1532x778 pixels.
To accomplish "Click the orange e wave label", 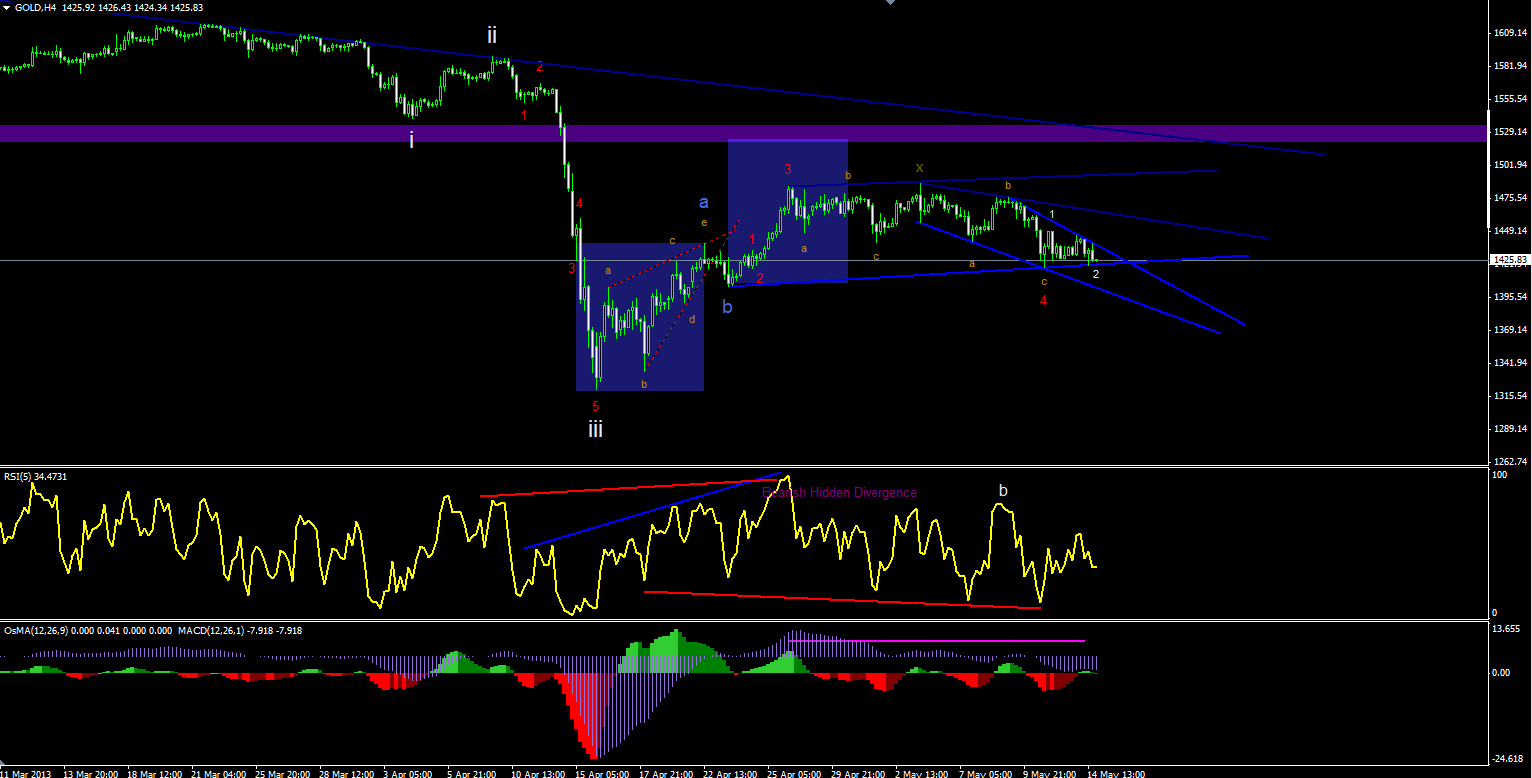I will coord(704,222).
